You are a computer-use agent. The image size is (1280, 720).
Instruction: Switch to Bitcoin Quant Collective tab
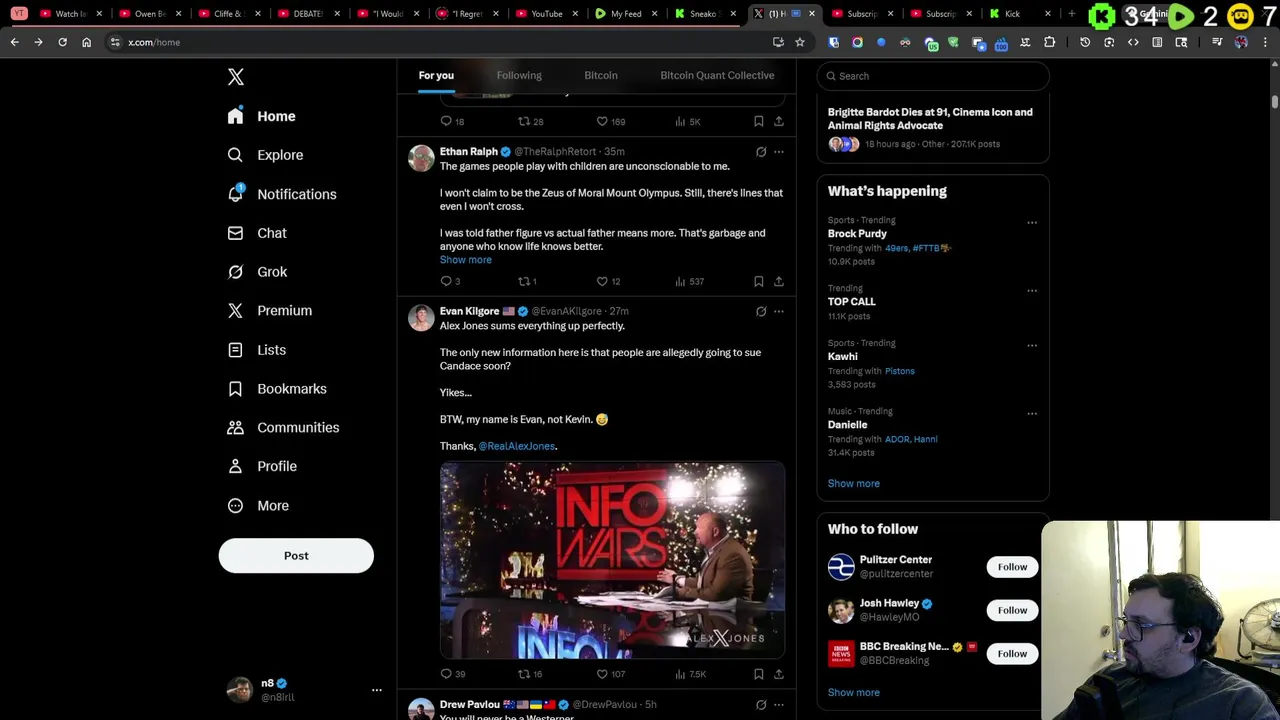pos(717,75)
